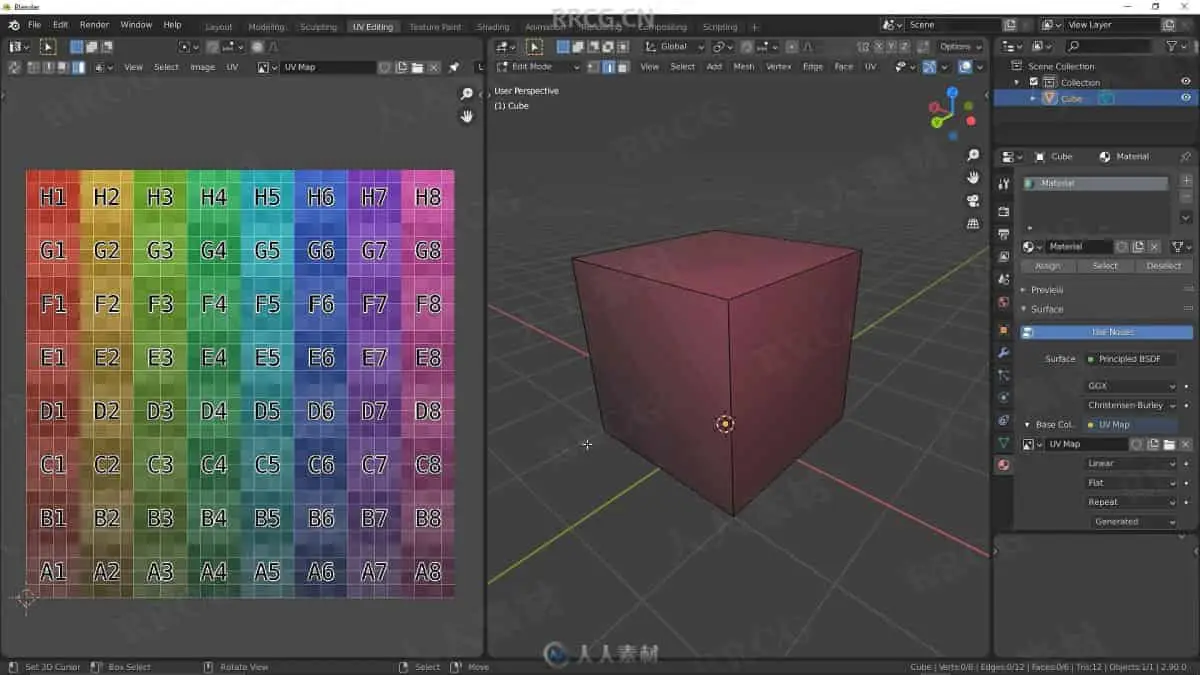
Task: Click the Select button in material panel
Action: coord(1105,266)
